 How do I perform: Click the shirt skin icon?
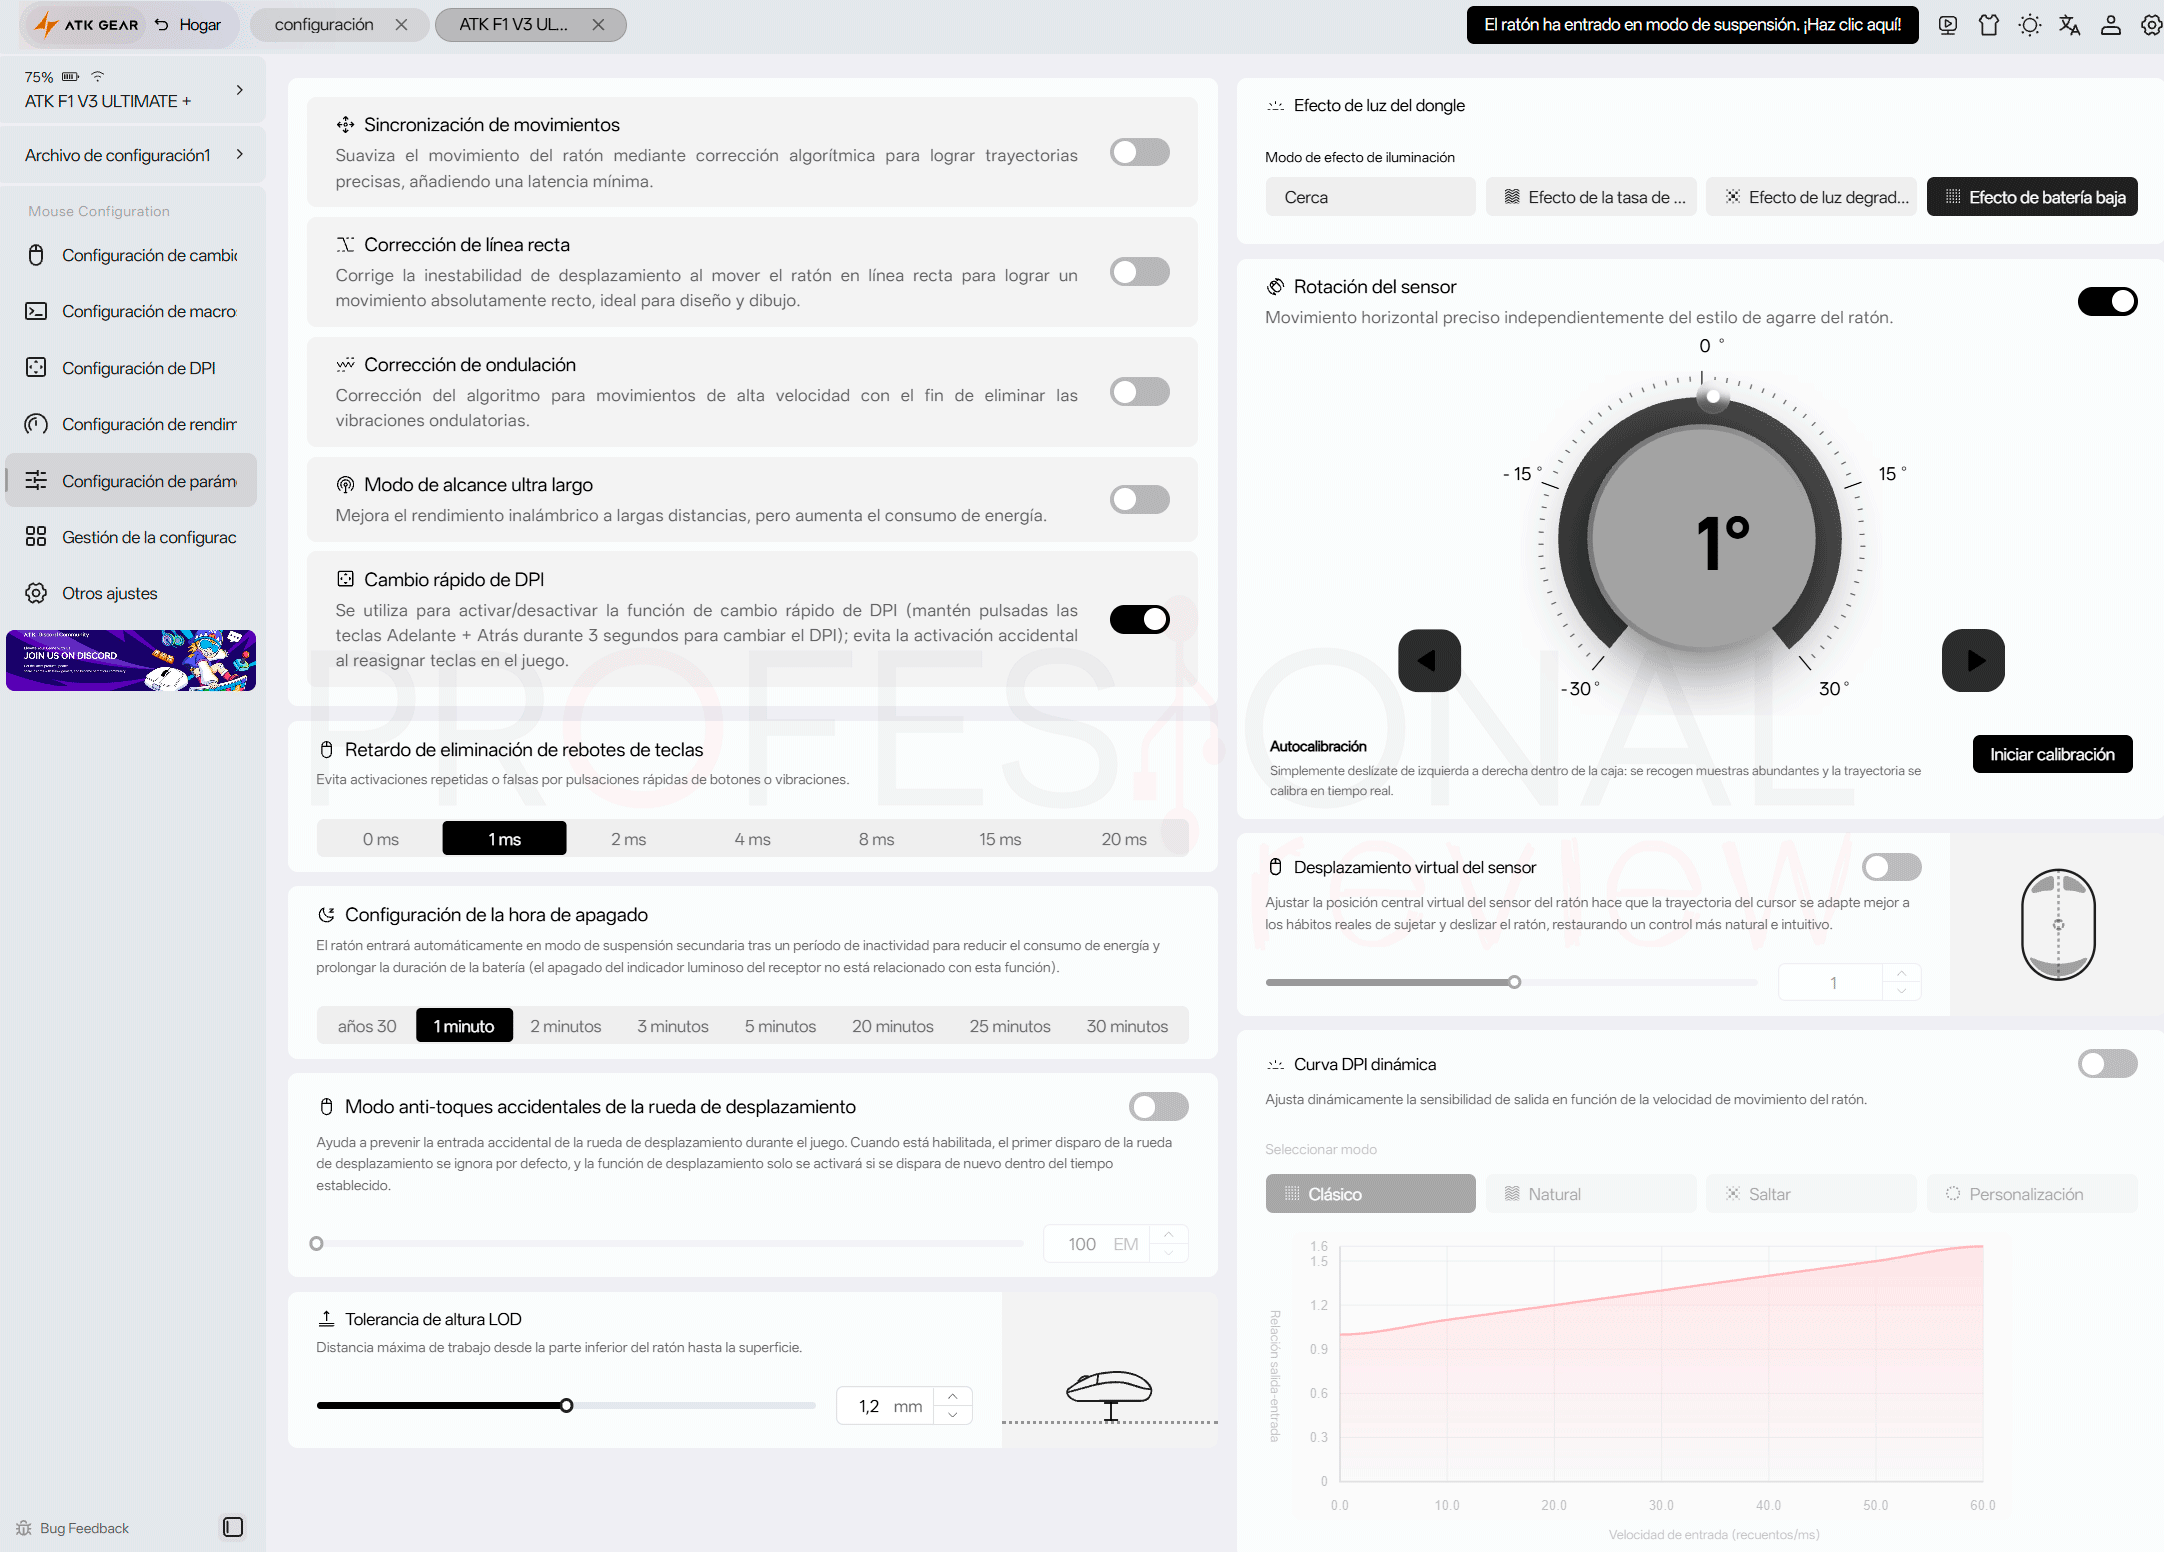click(1988, 25)
